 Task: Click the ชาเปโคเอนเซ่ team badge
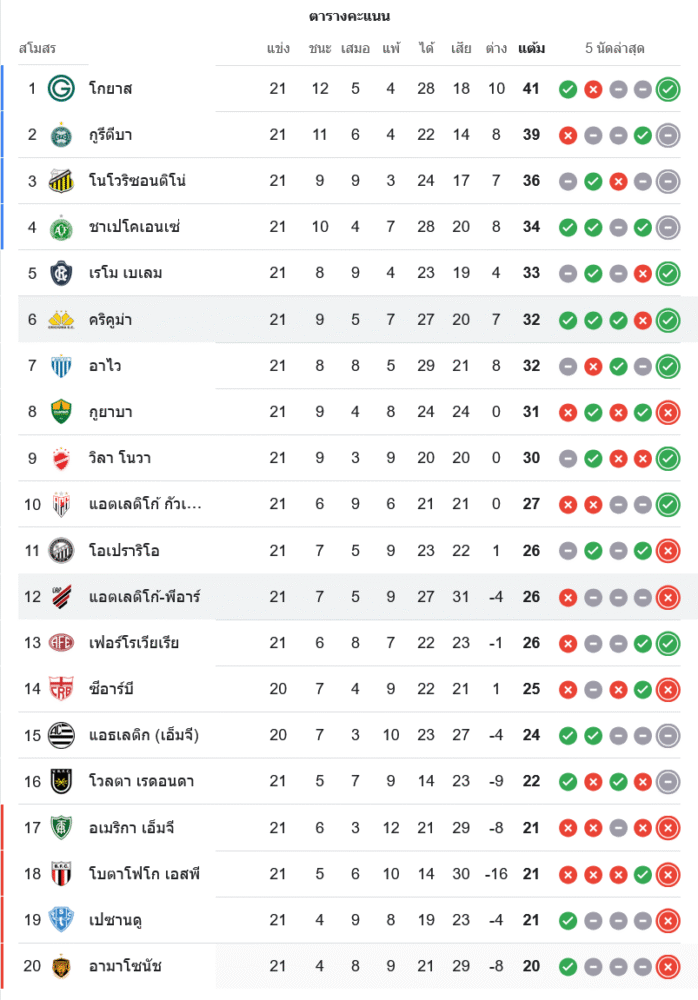[62, 227]
